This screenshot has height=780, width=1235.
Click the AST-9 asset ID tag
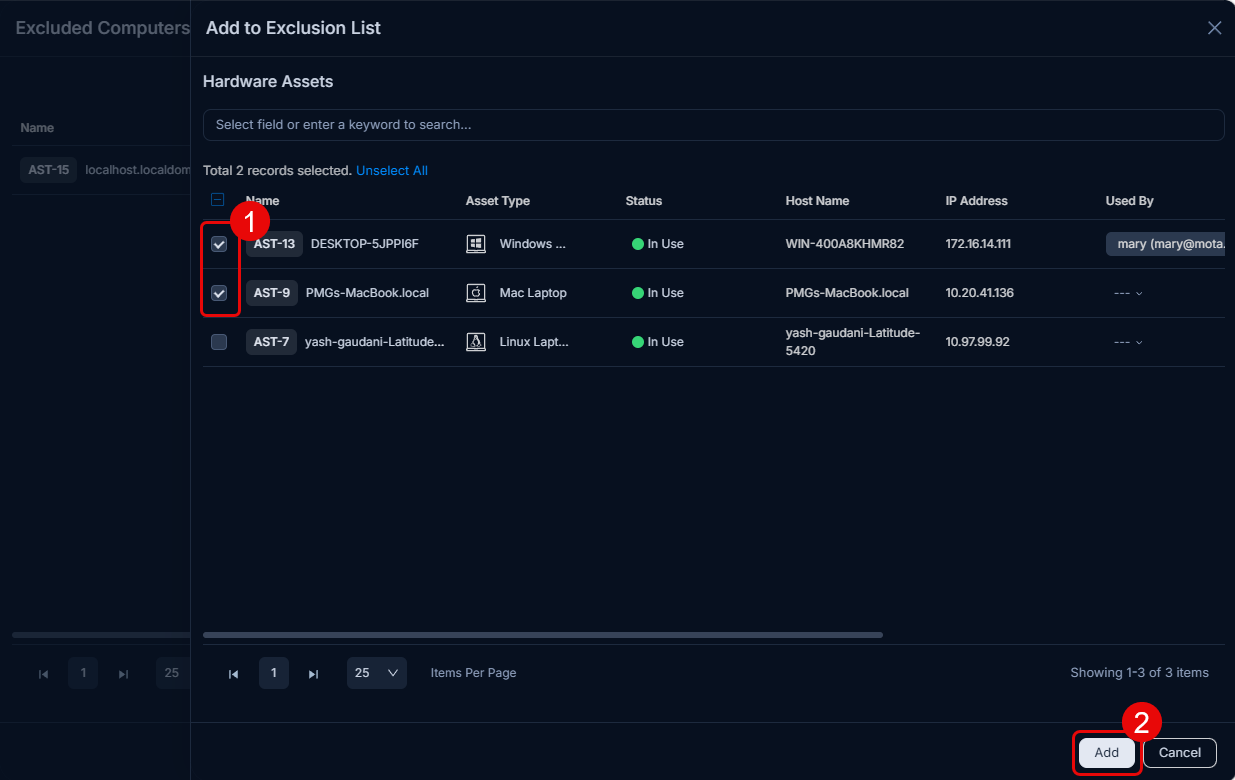coord(272,293)
